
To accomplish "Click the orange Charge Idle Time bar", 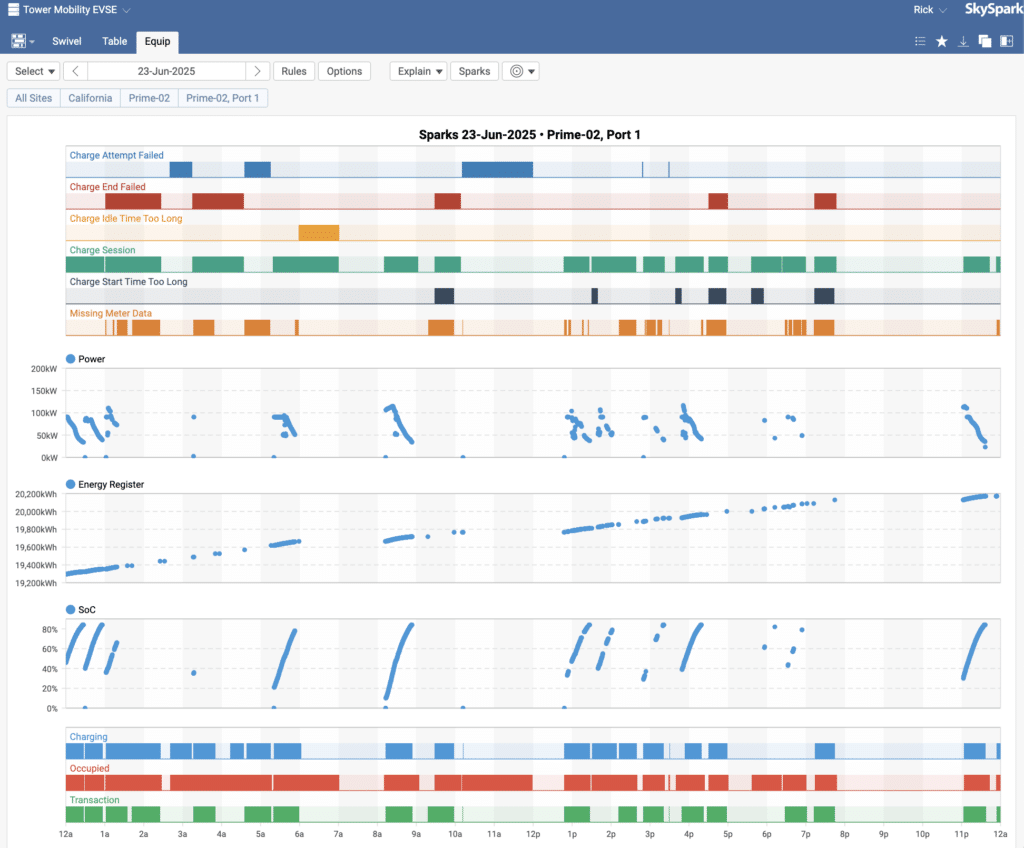I will pos(318,233).
